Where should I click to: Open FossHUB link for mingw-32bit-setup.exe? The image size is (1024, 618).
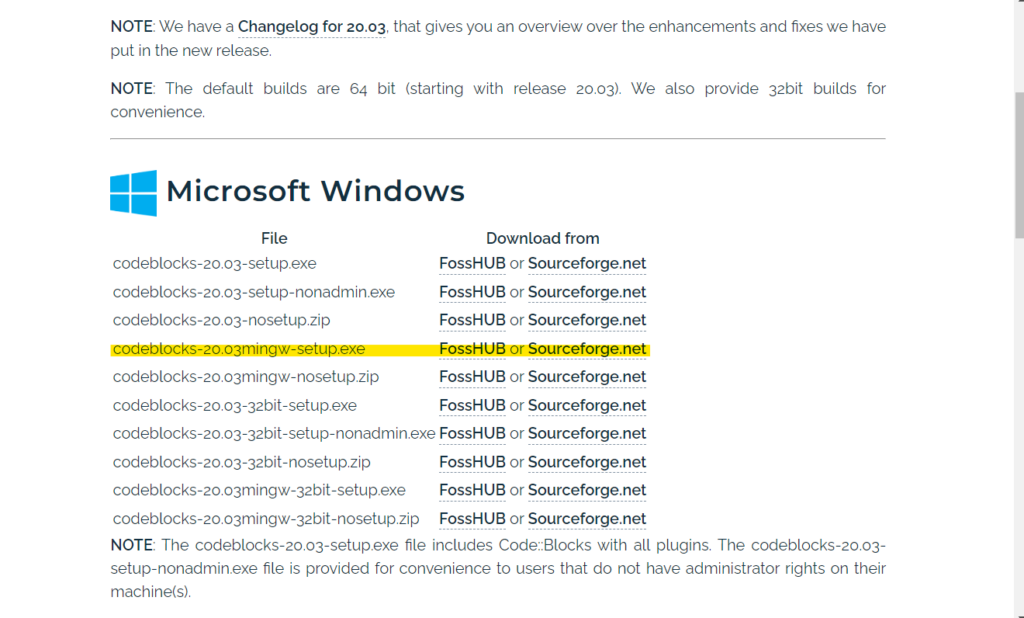coord(472,490)
